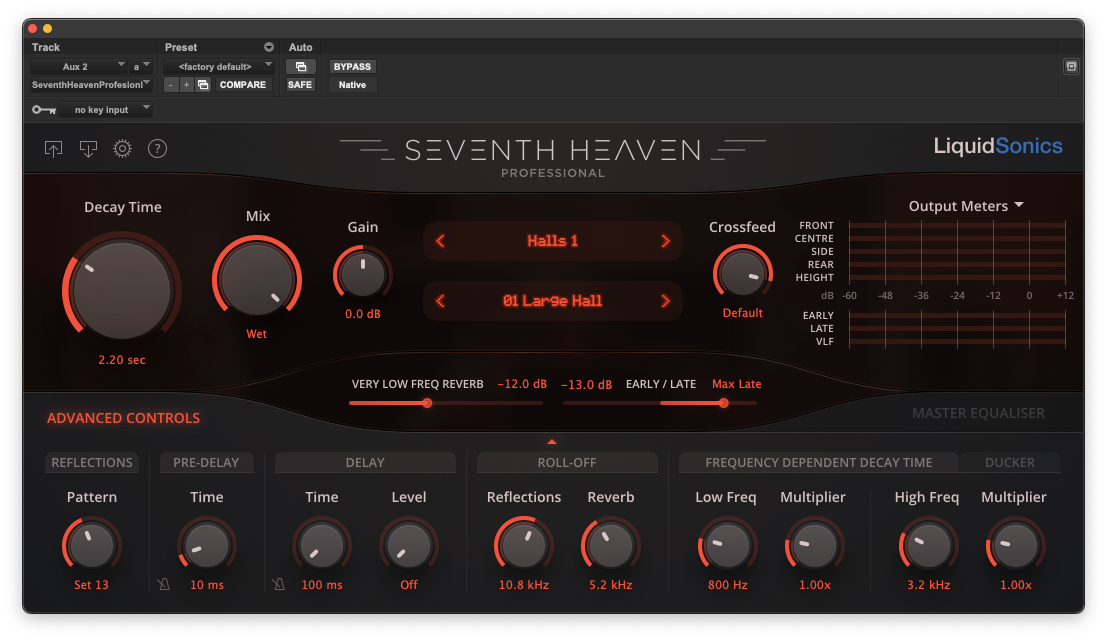1107x640 pixels.
Task: Click the Native format button
Action: pyautogui.click(x=352, y=85)
